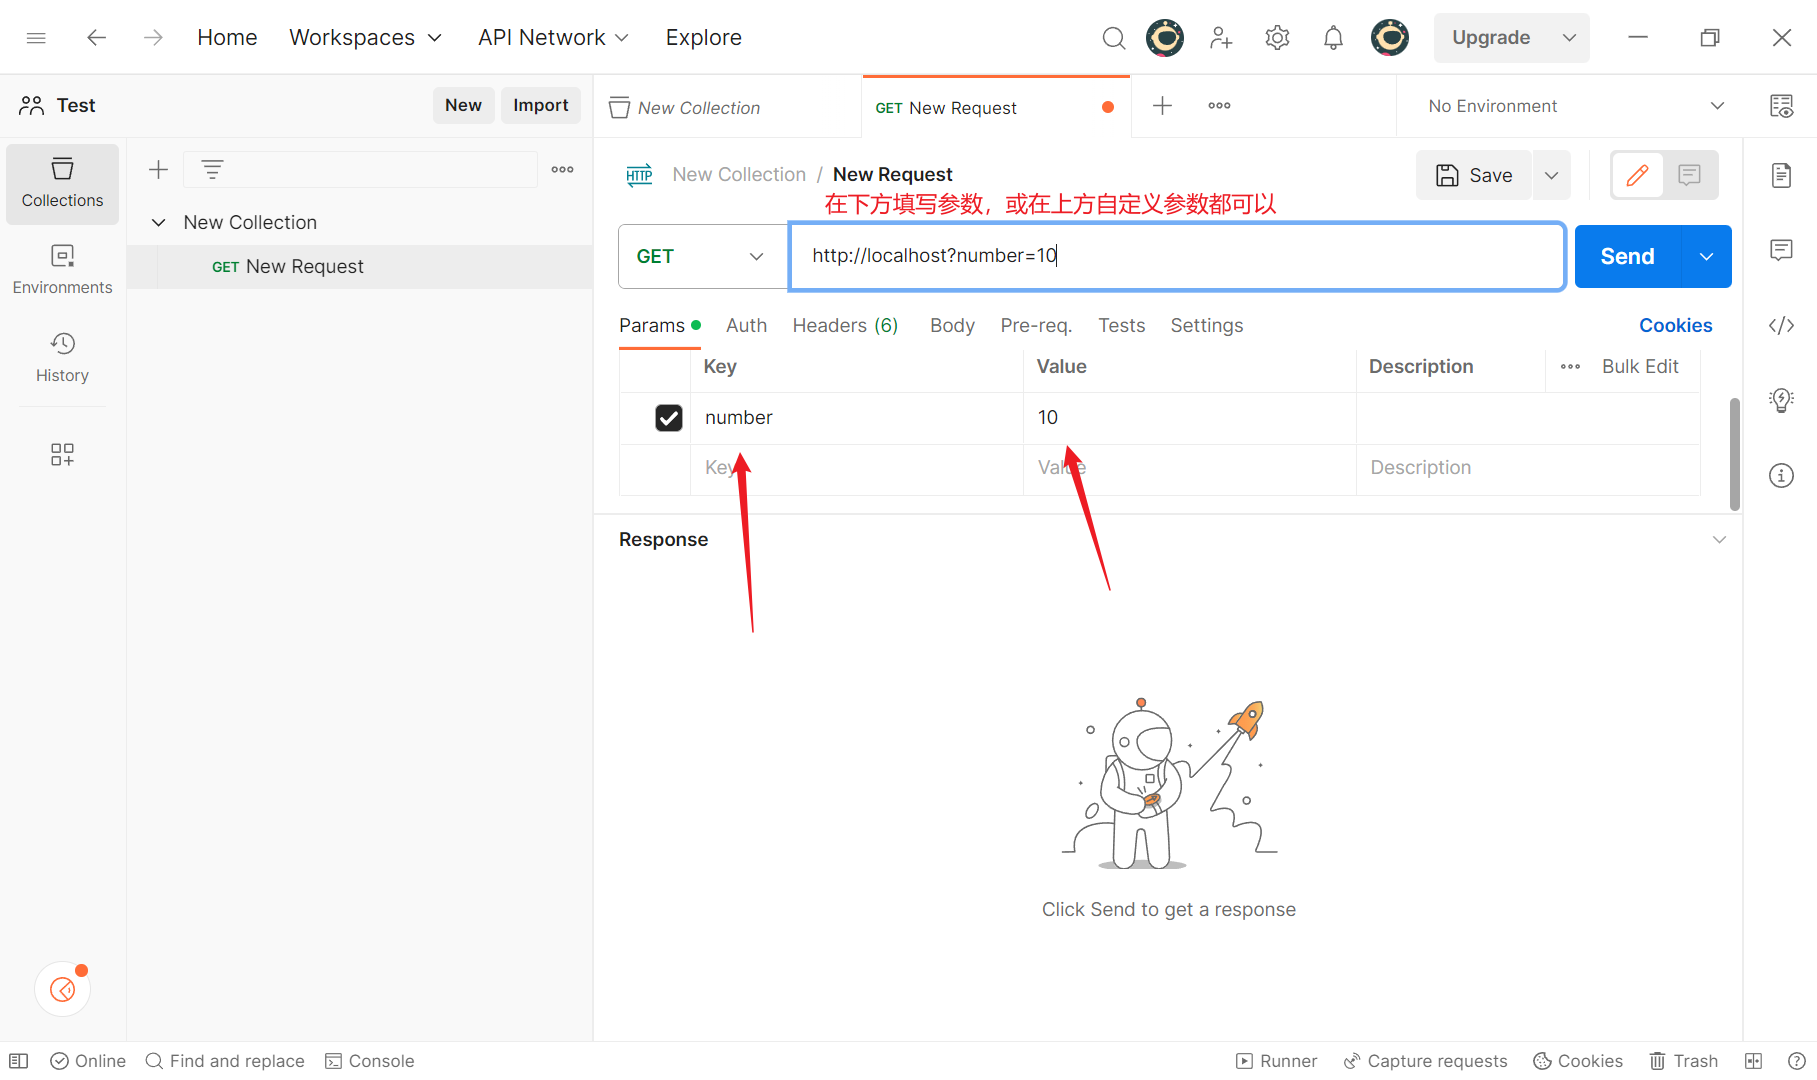The height and width of the screenshot is (1080, 1817).
Task: Toggle the sidebar from status bar
Action: pos(18,1061)
